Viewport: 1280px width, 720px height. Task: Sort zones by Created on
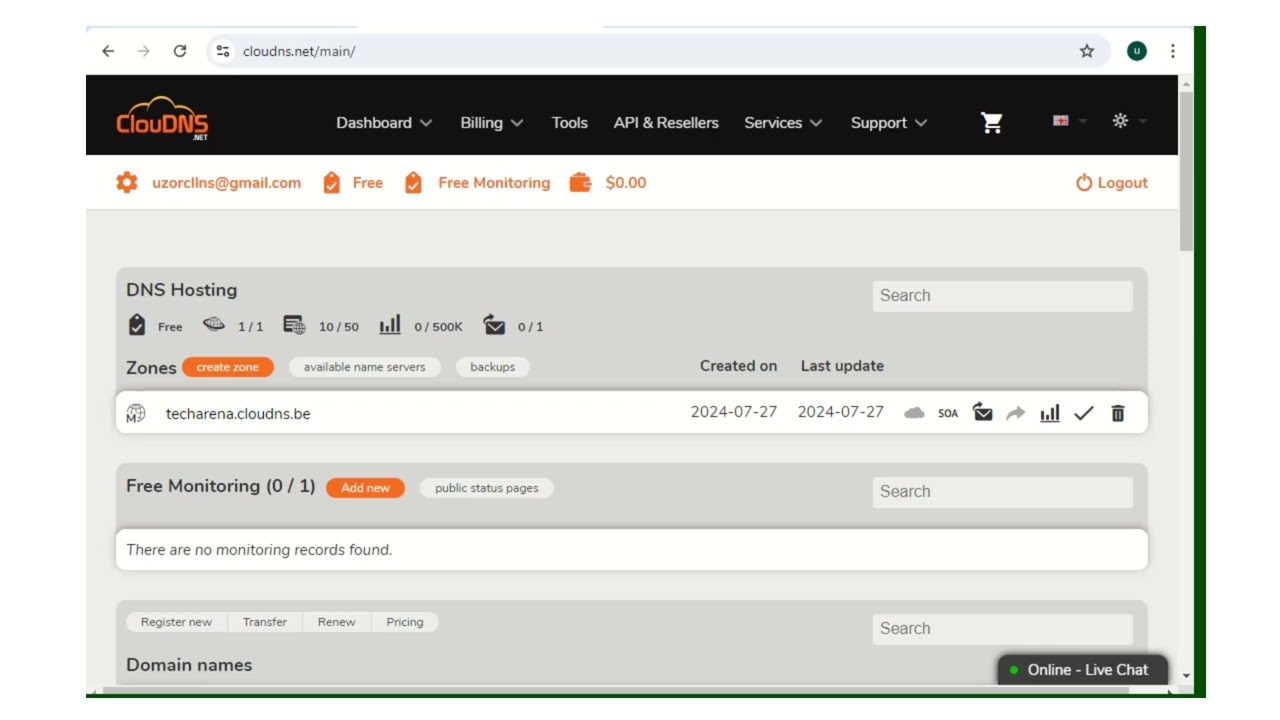pos(738,366)
